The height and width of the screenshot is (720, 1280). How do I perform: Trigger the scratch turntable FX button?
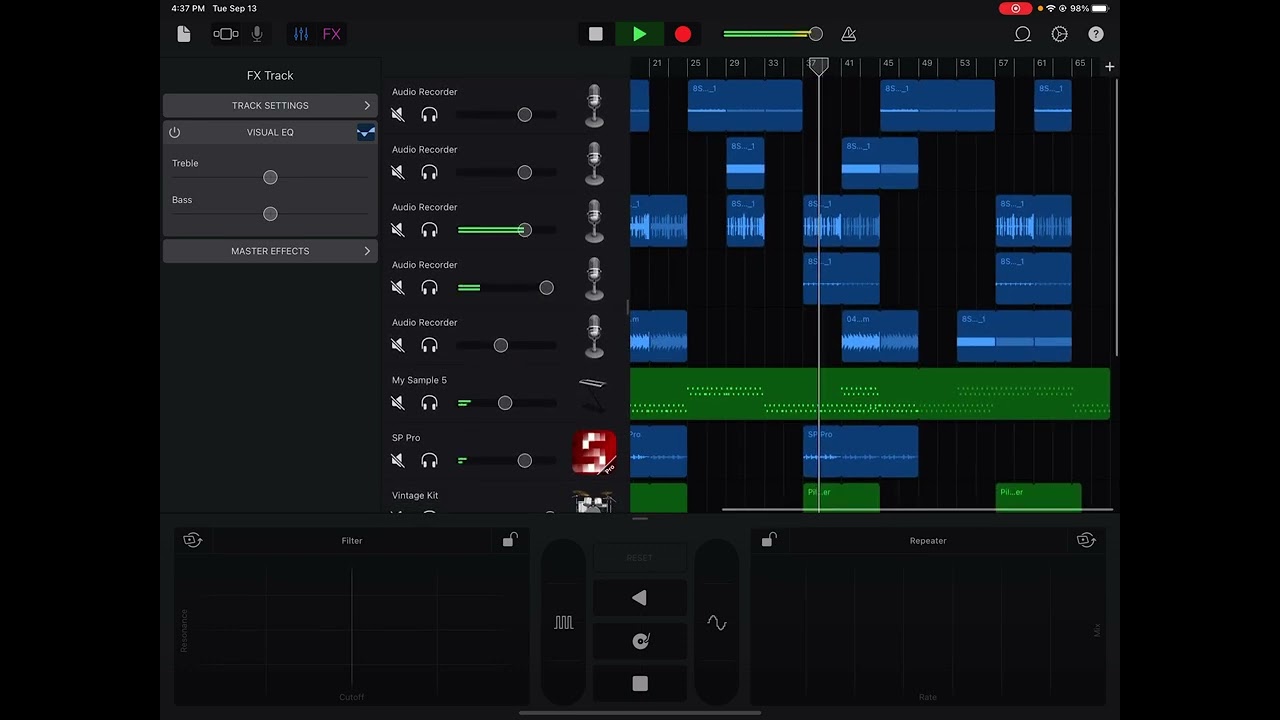[640, 641]
